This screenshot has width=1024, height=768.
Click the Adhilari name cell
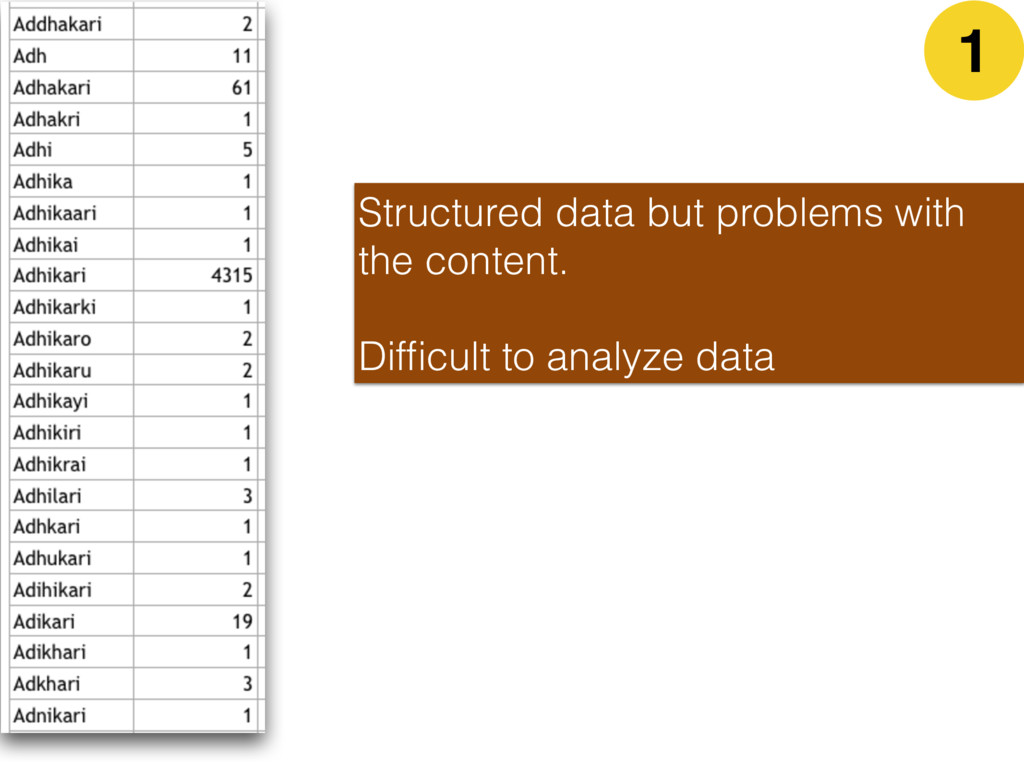tap(72, 496)
